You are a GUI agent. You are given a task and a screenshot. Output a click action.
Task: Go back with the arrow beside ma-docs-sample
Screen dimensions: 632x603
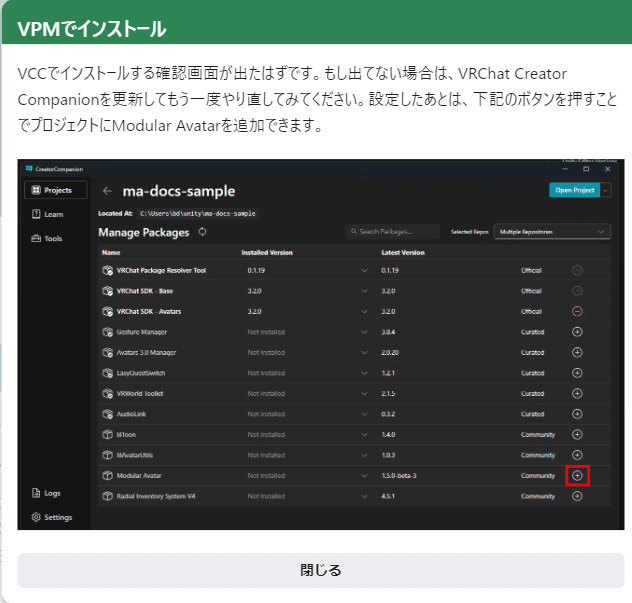(x=107, y=191)
